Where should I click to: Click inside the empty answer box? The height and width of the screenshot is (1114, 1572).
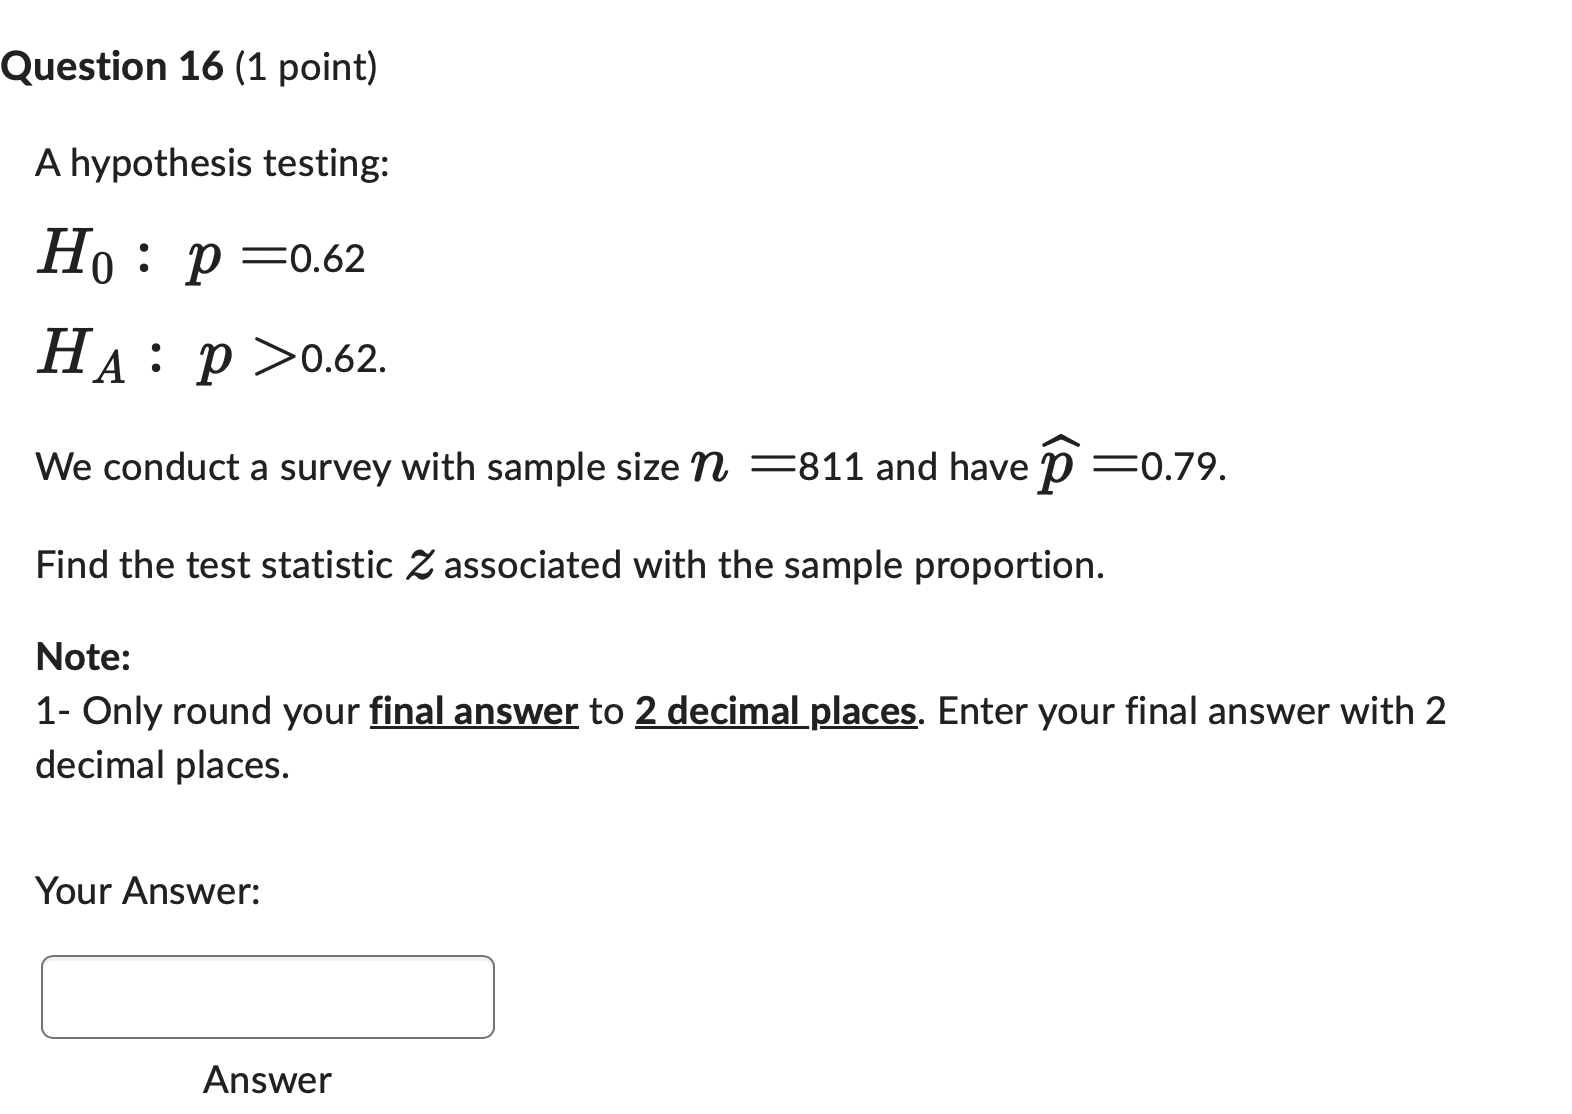[x=265, y=996]
